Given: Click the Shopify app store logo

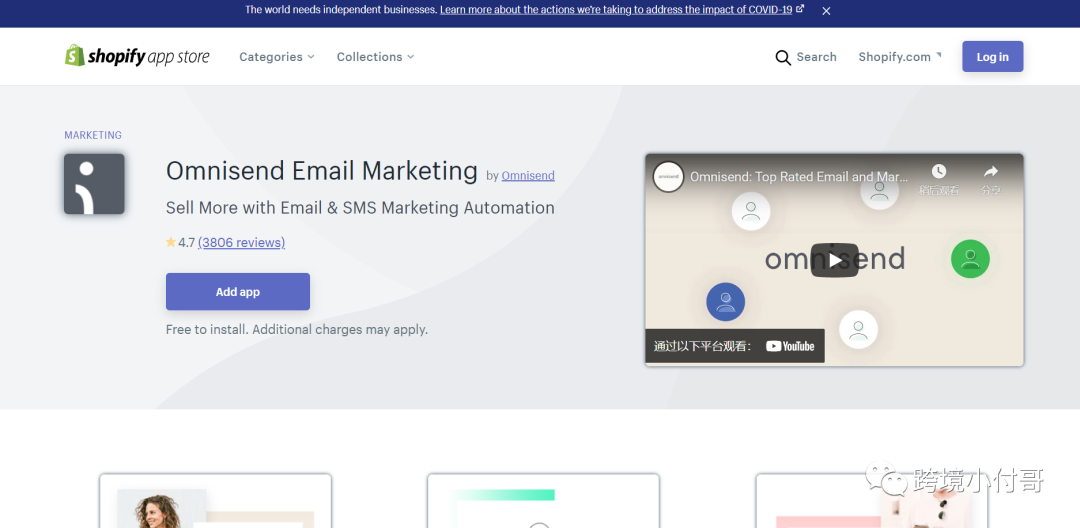Looking at the screenshot, I should [137, 56].
